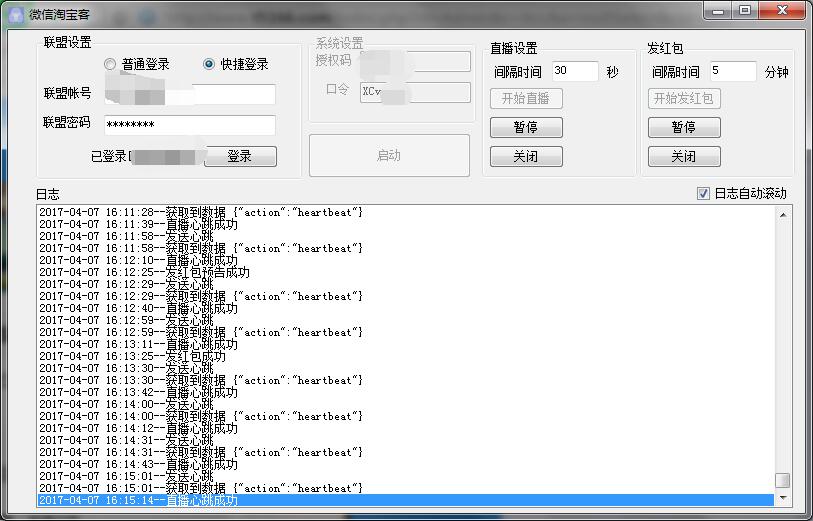This screenshot has width=813, height=521.
Task: Select log row 16:15:14 直播心跳成功
Action: tap(405, 500)
